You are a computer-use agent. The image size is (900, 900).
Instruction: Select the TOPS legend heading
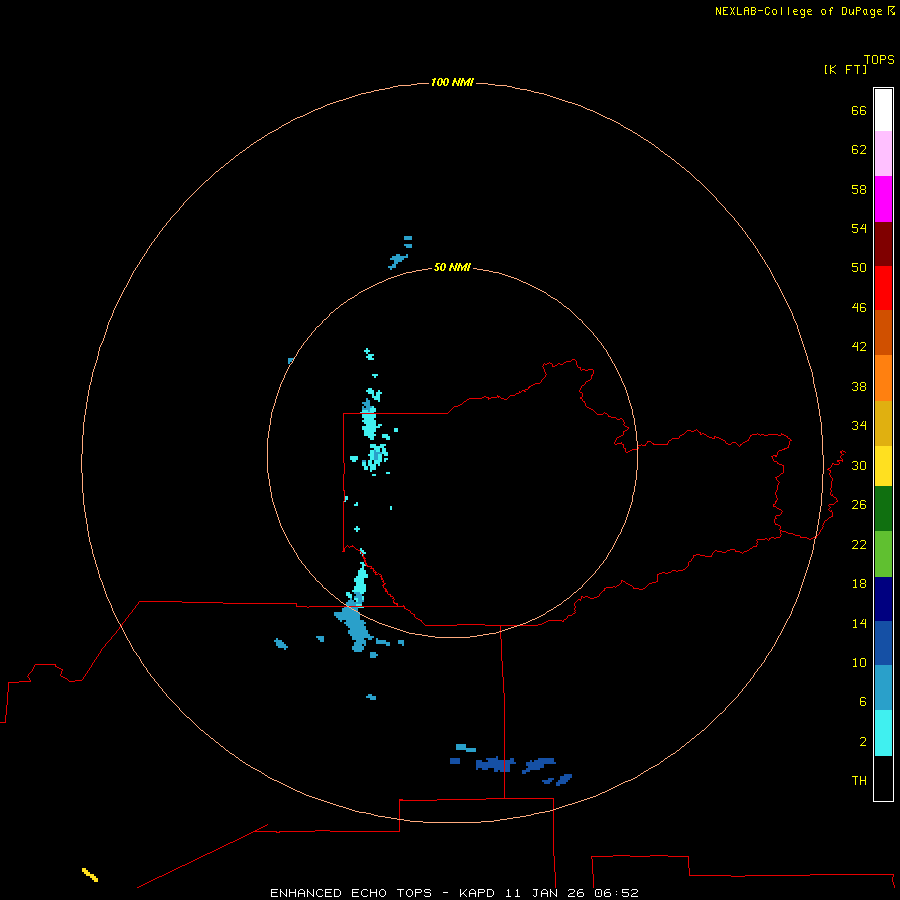click(879, 59)
